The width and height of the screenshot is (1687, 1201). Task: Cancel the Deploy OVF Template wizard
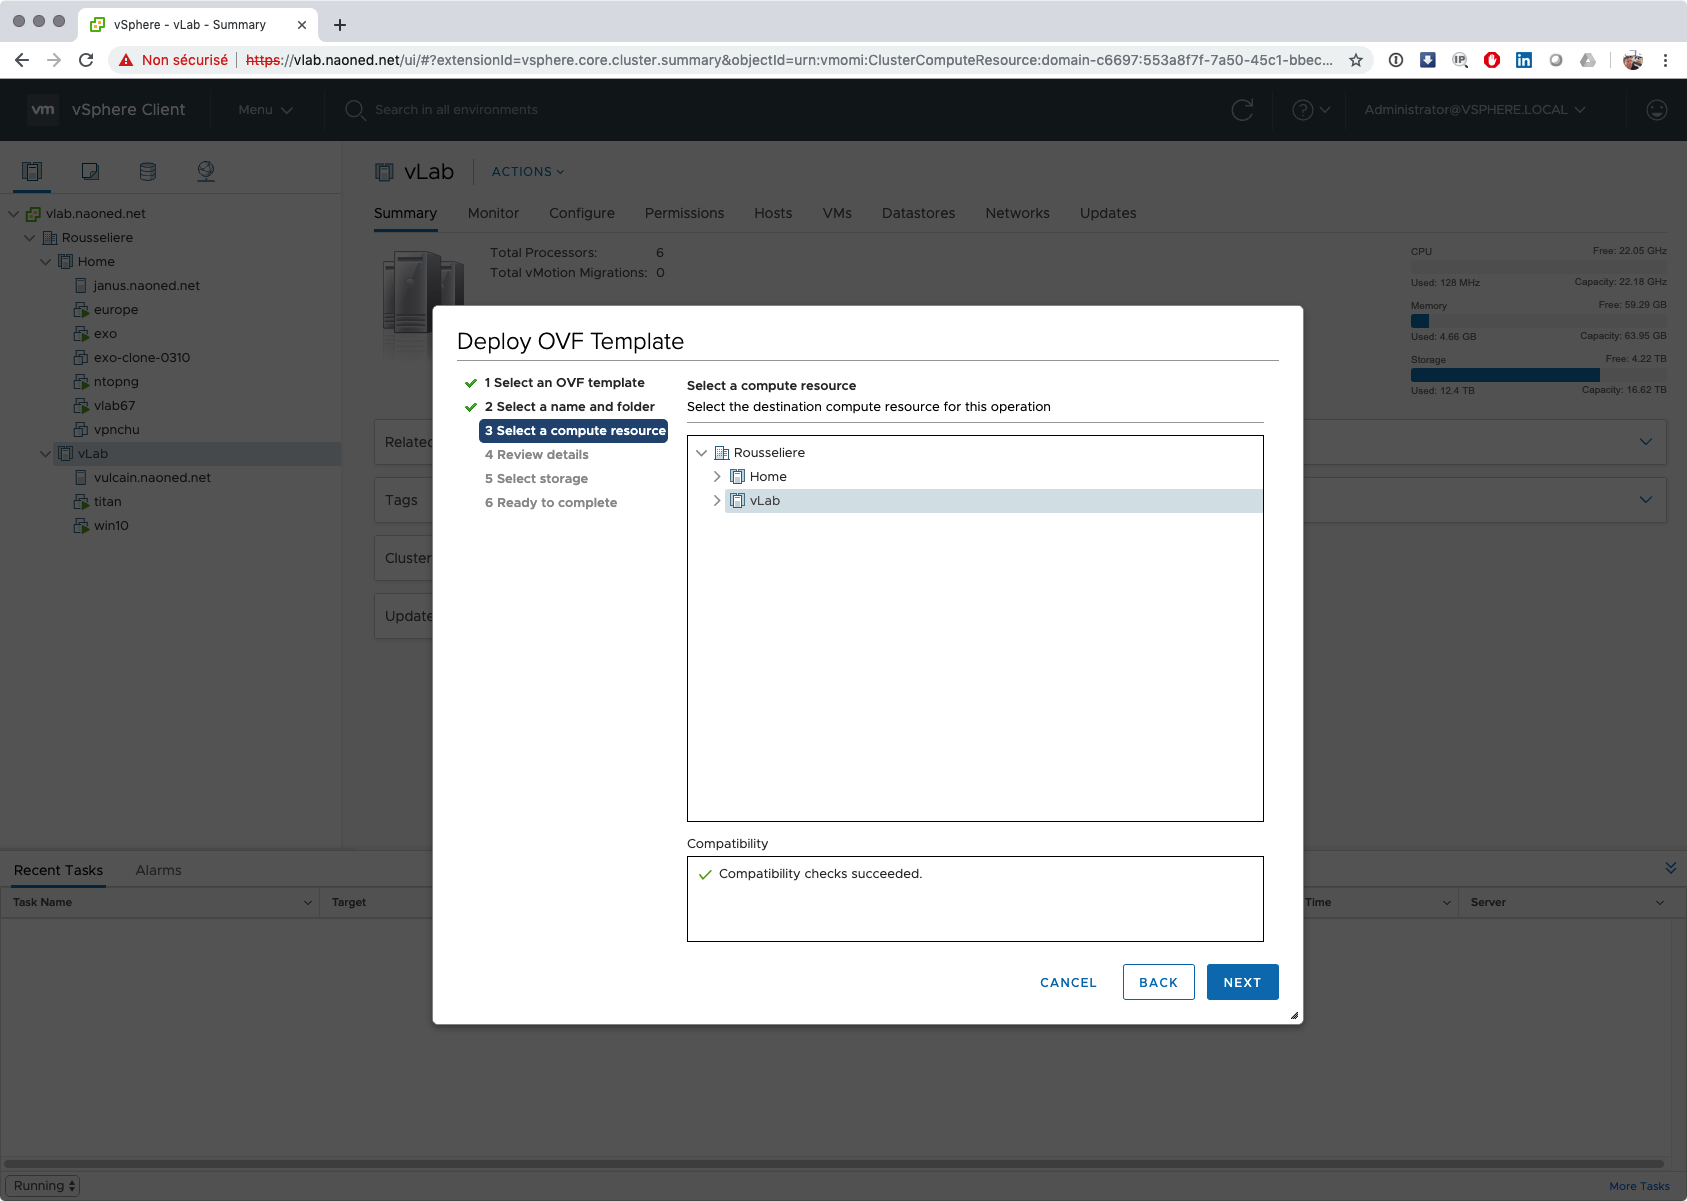[x=1068, y=982]
